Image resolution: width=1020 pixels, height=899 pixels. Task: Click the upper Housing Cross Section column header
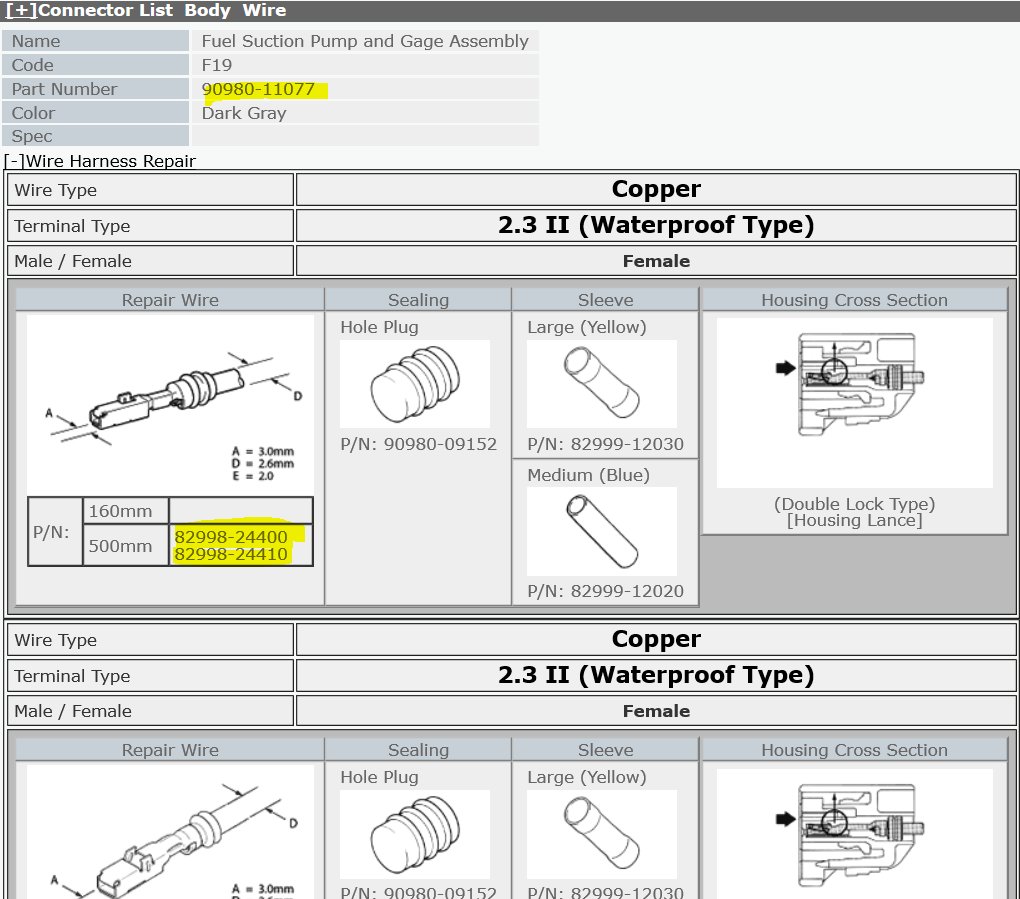tap(854, 300)
